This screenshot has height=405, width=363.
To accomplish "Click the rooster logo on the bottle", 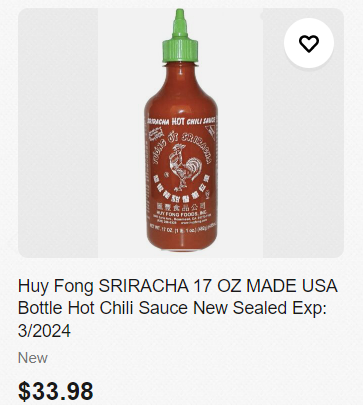I will pyautogui.click(x=182, y=166).
